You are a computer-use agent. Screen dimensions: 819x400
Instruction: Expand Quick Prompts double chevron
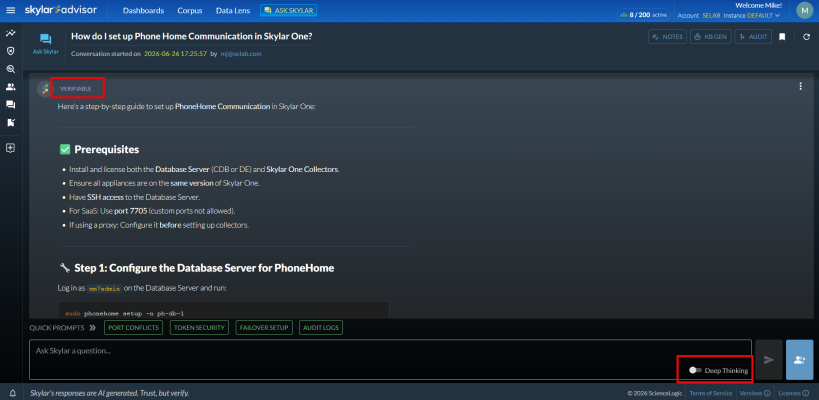(x=92, y=328)
